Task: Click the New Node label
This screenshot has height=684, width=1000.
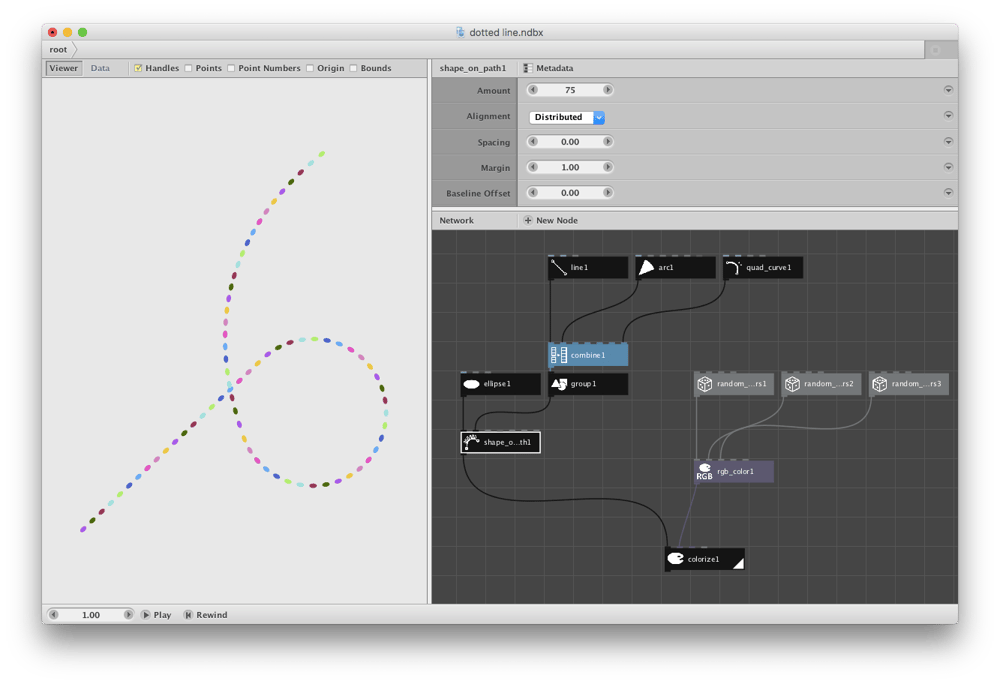Action: point(557,221)
